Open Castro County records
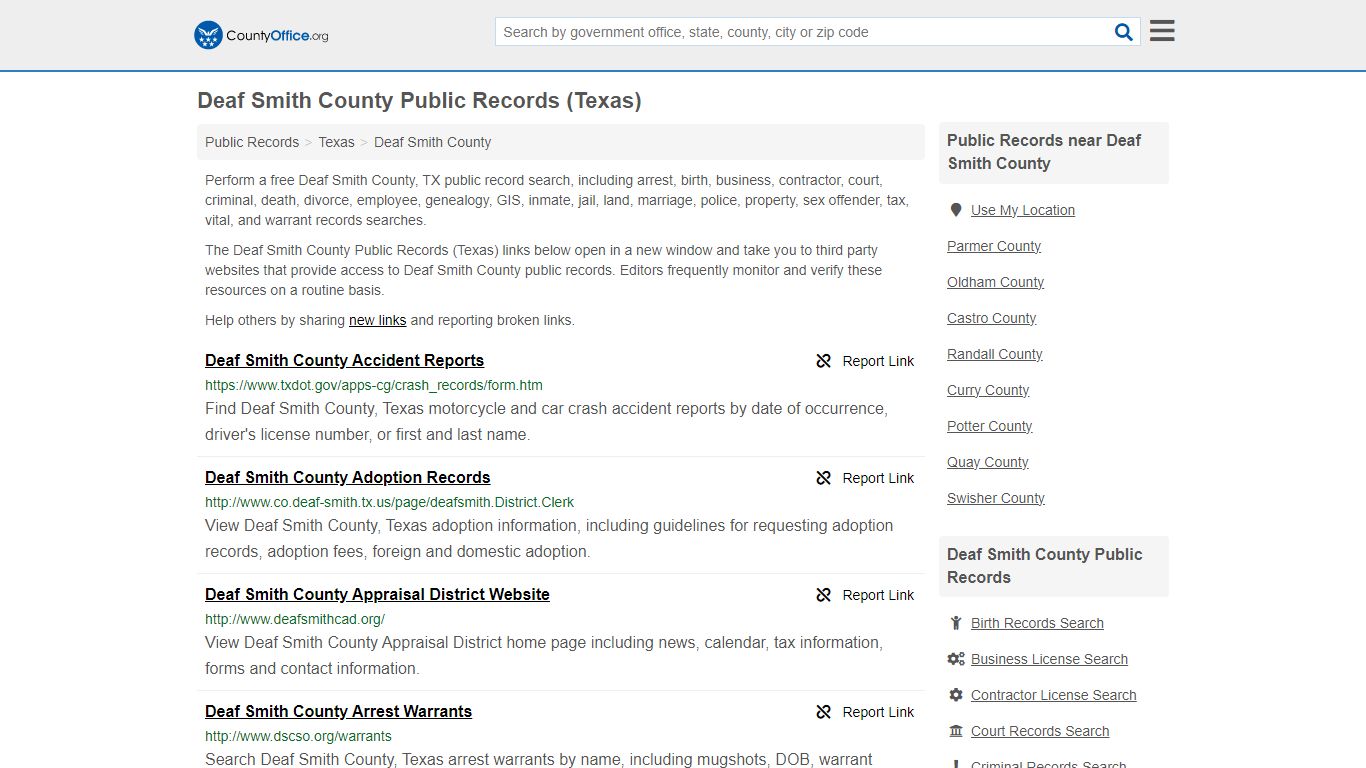This screenshot has height=768, width=1366. coord(991,318)
